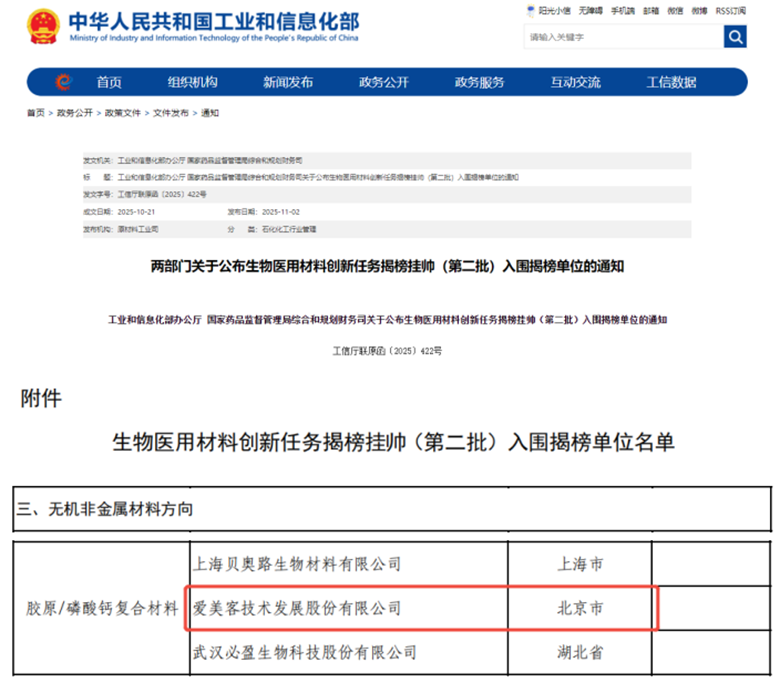Click the 成文日期 value 2025-10-21
The height and width of the screenshot is (683, 780).
pos(136,212)
